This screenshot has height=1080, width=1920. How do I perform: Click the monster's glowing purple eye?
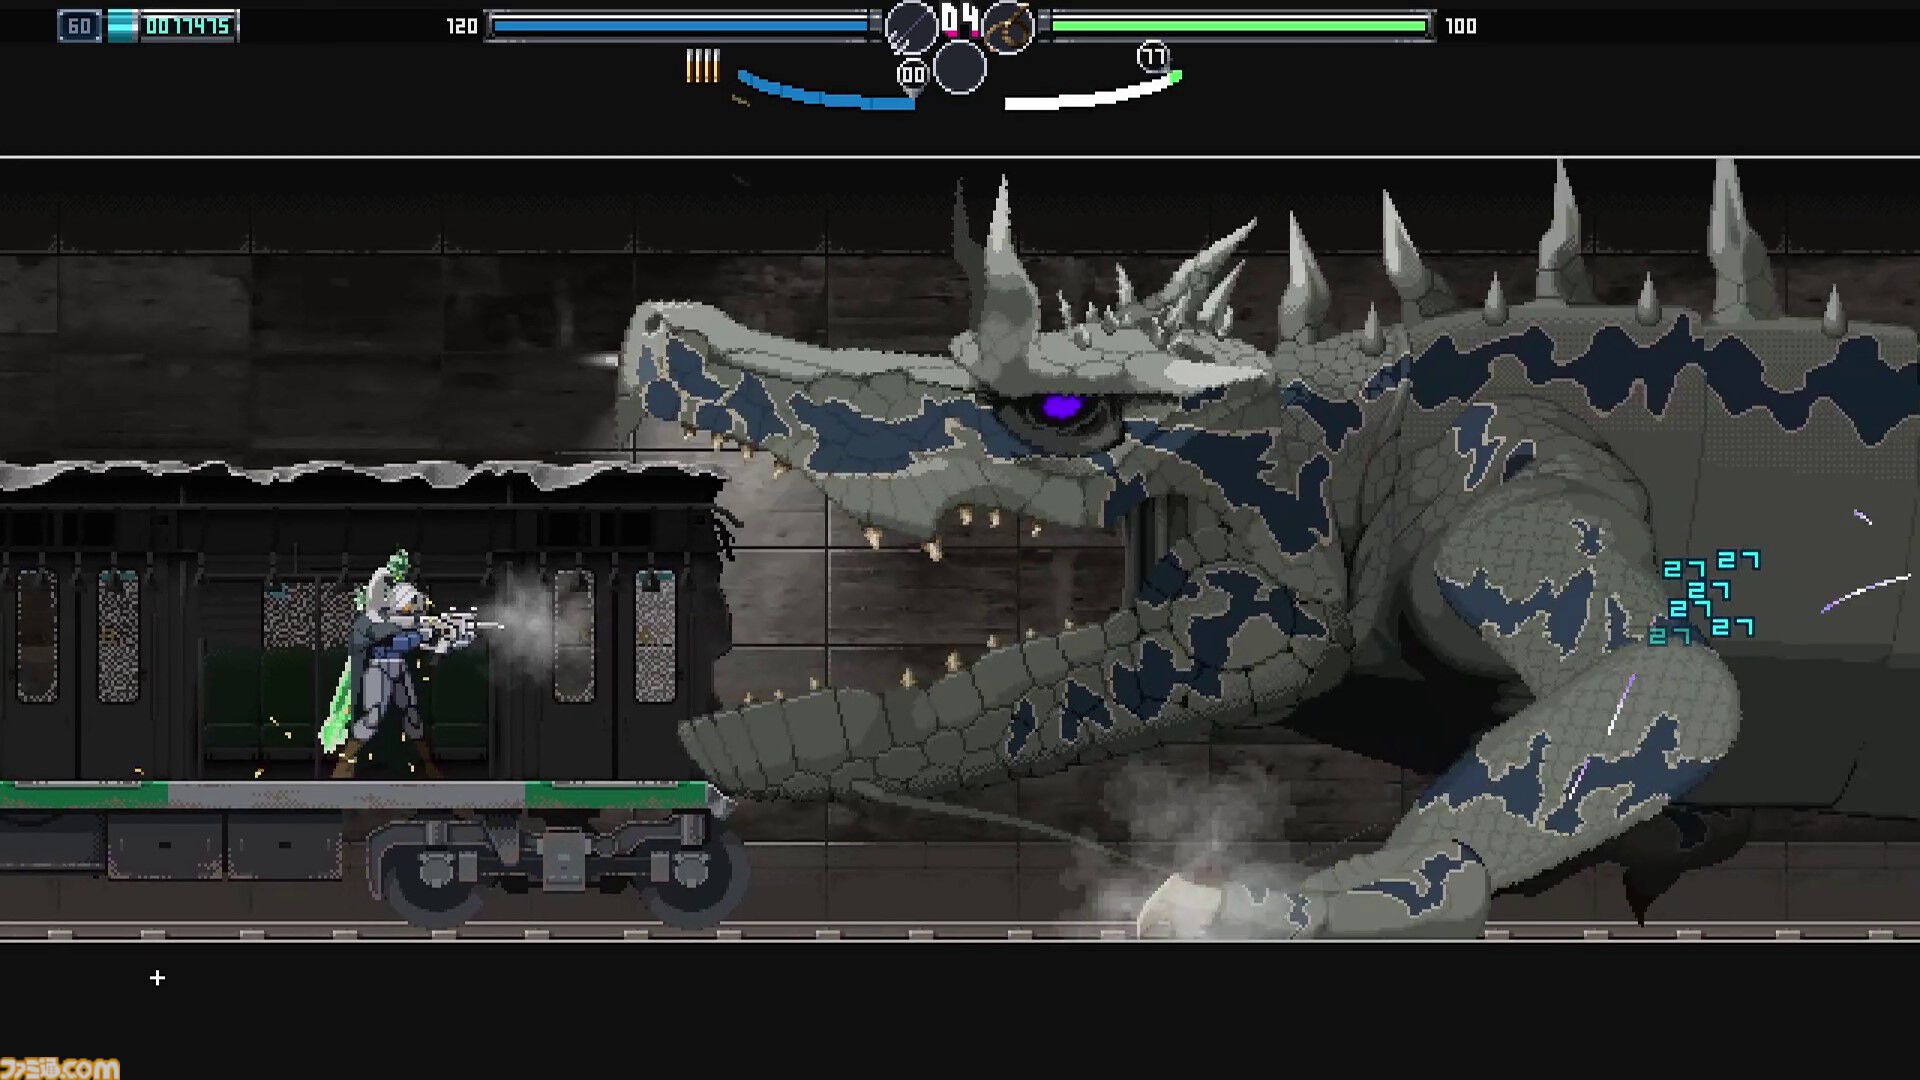tap(1062, 406)
